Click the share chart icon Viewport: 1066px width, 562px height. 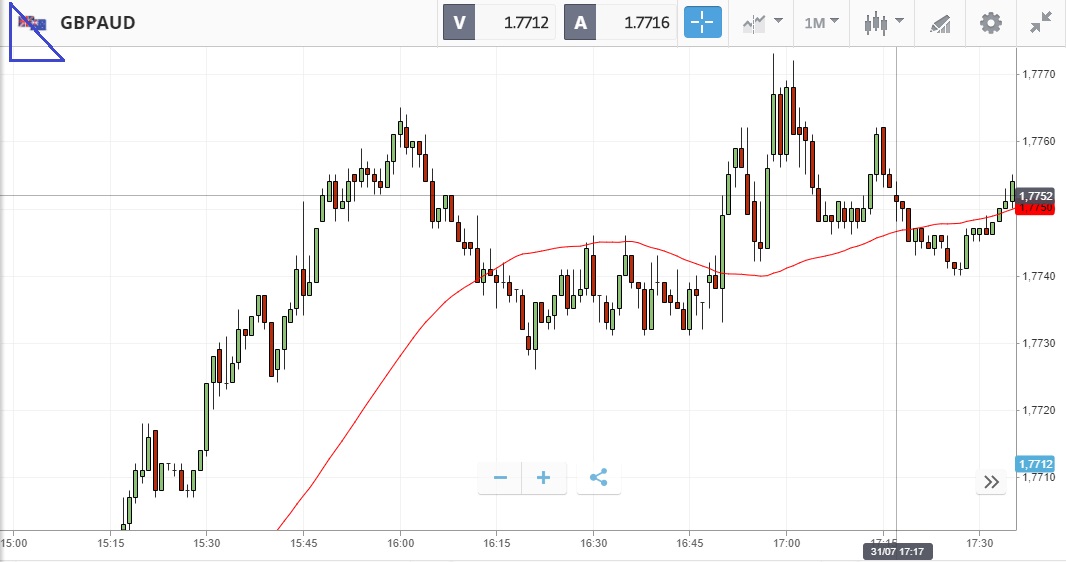click(598, 478)
